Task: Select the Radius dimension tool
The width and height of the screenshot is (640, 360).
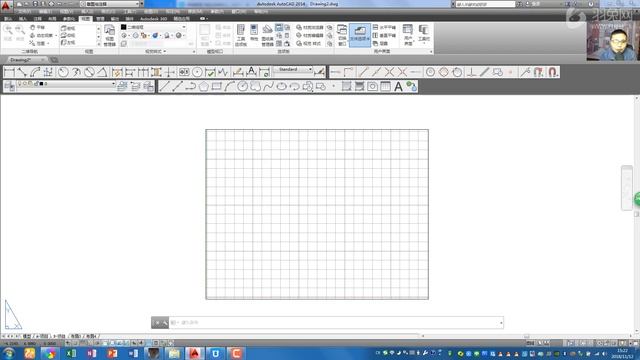Action: point(63,73)
